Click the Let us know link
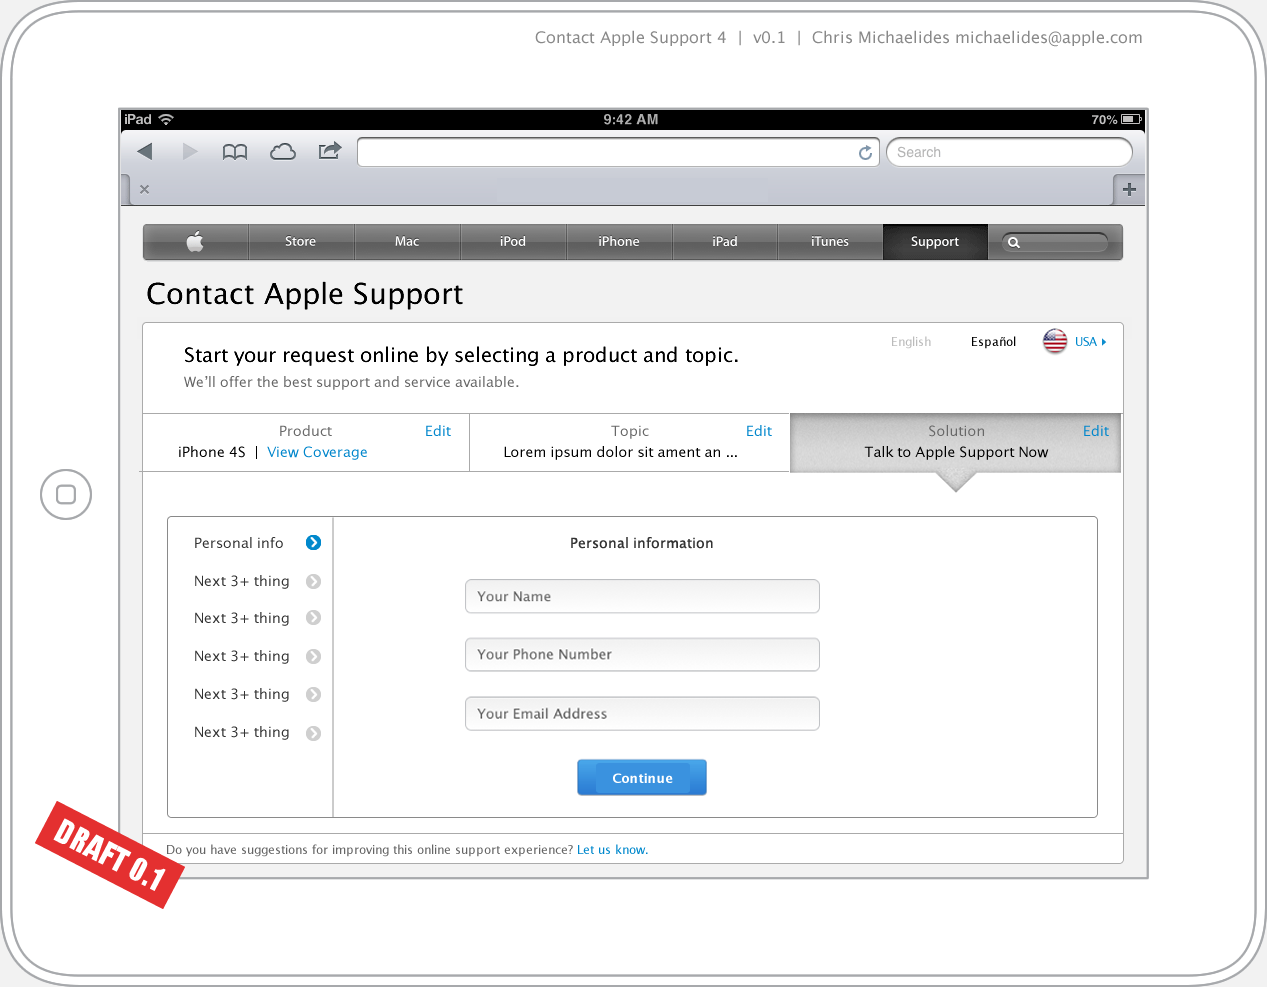The height and width of the screenshot is (987, 1267). click(612, 850)
